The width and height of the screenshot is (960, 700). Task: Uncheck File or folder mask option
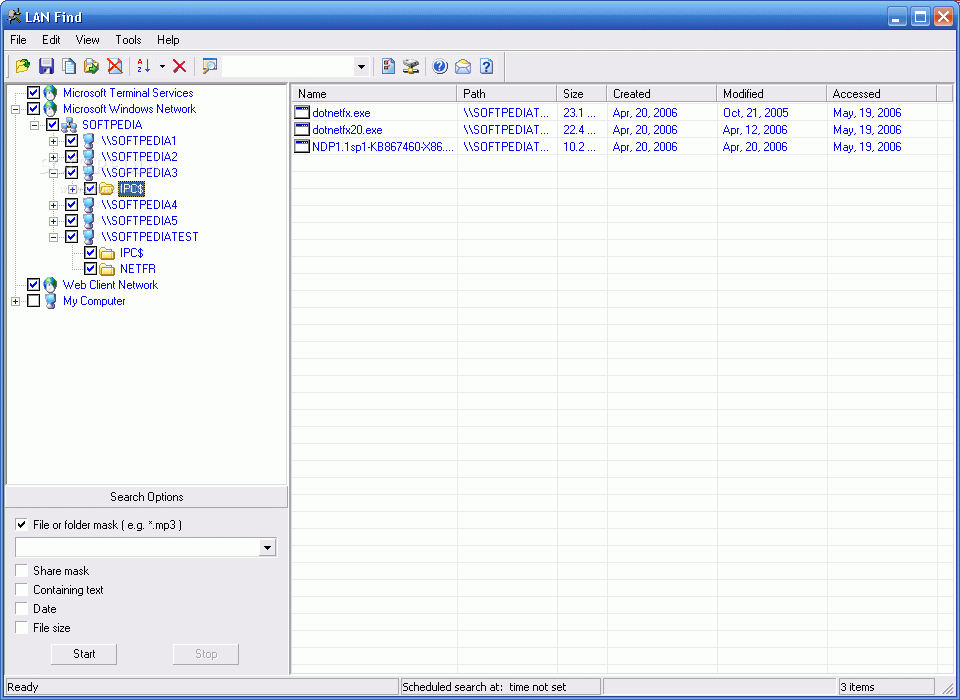pos(21,525)
